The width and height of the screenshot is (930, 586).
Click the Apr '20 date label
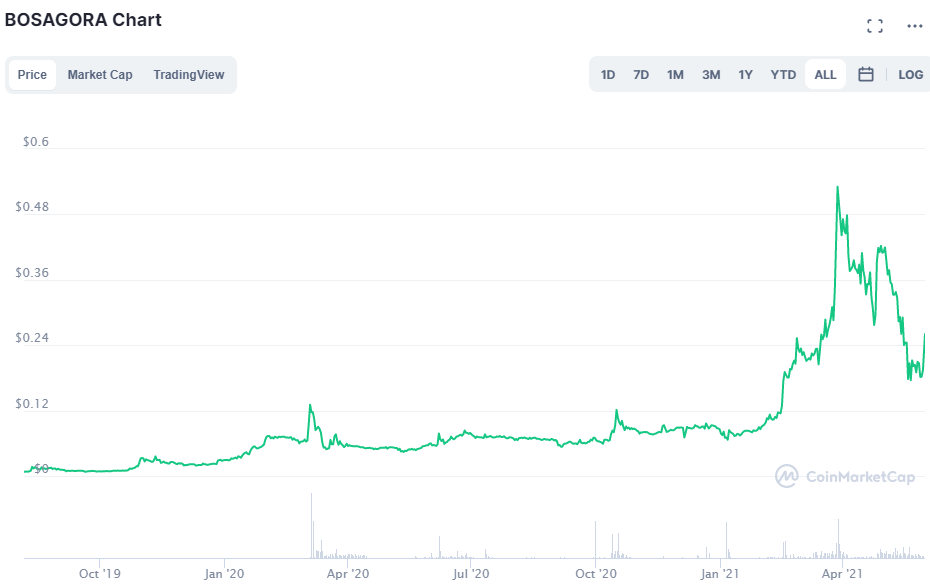348,574
